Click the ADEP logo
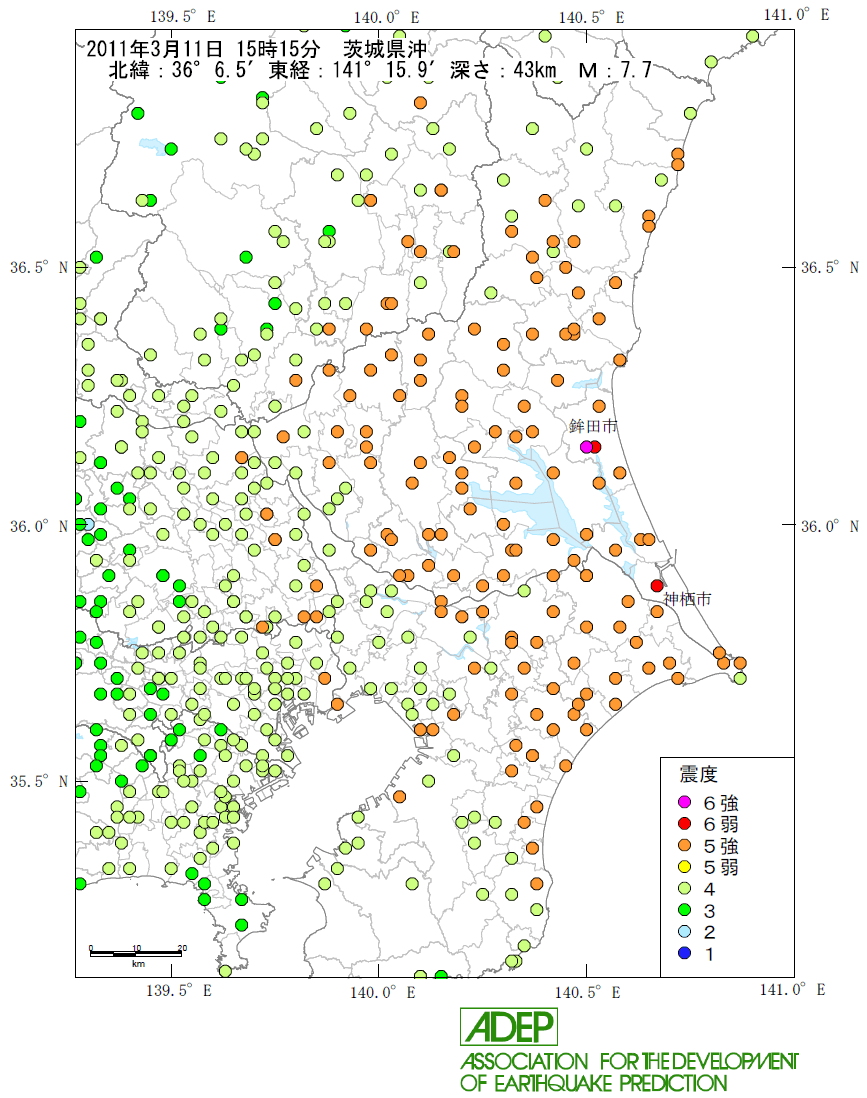 pos(509,1027)
